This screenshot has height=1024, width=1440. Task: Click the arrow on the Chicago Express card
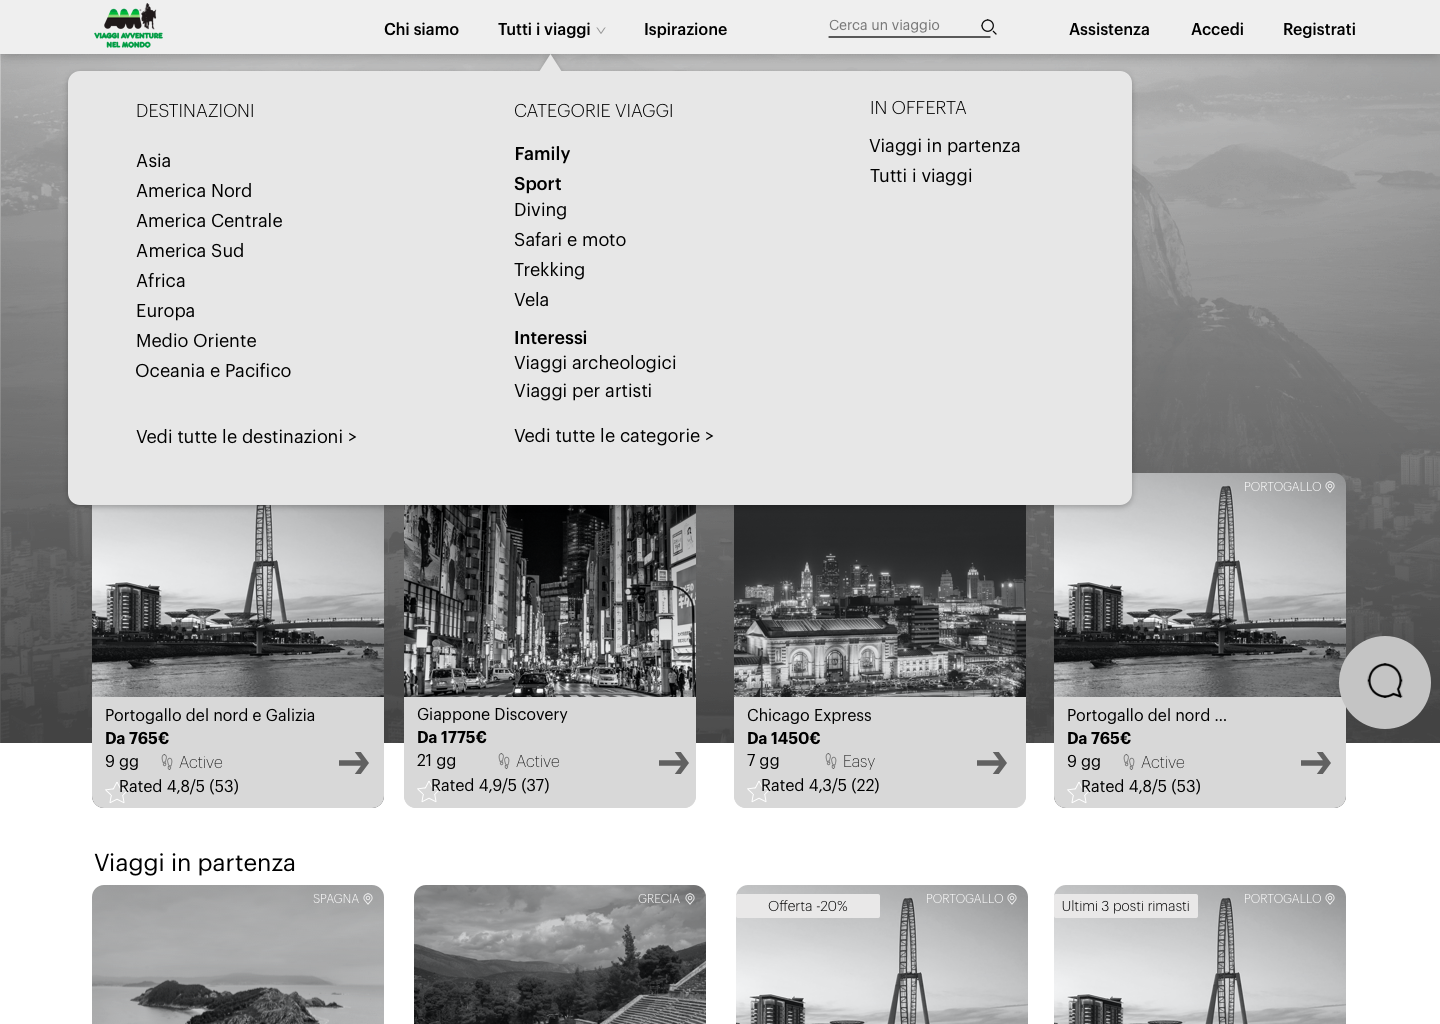[991, 762]
